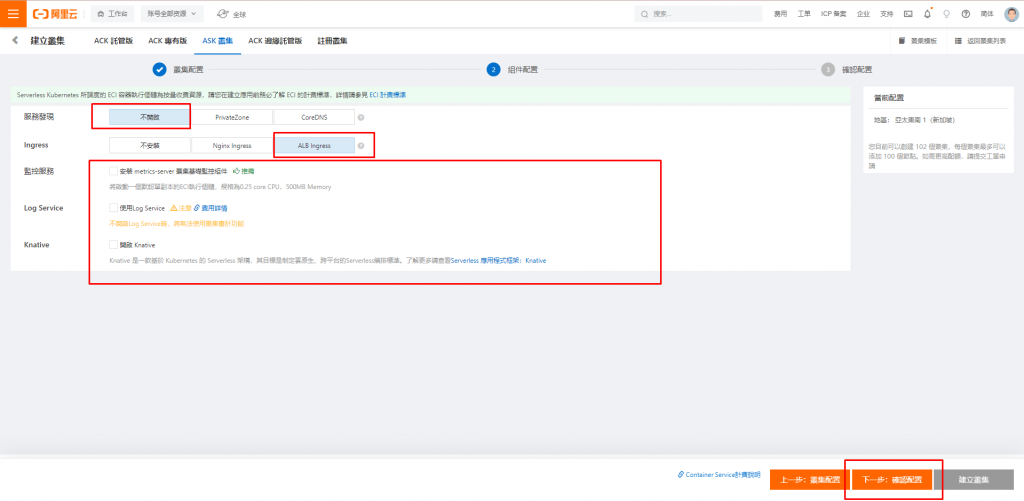Select 不安裝 for Ingress
1024x501 pixels.
(150, 145)
